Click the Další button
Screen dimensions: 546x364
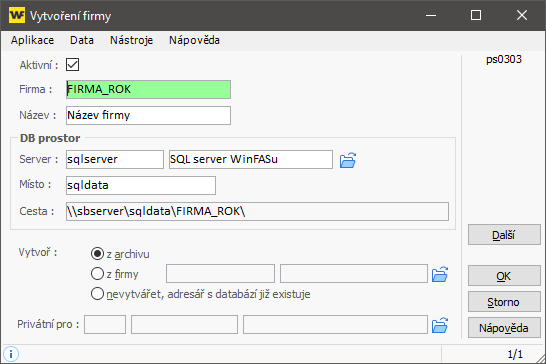click(x=504, y=235)
